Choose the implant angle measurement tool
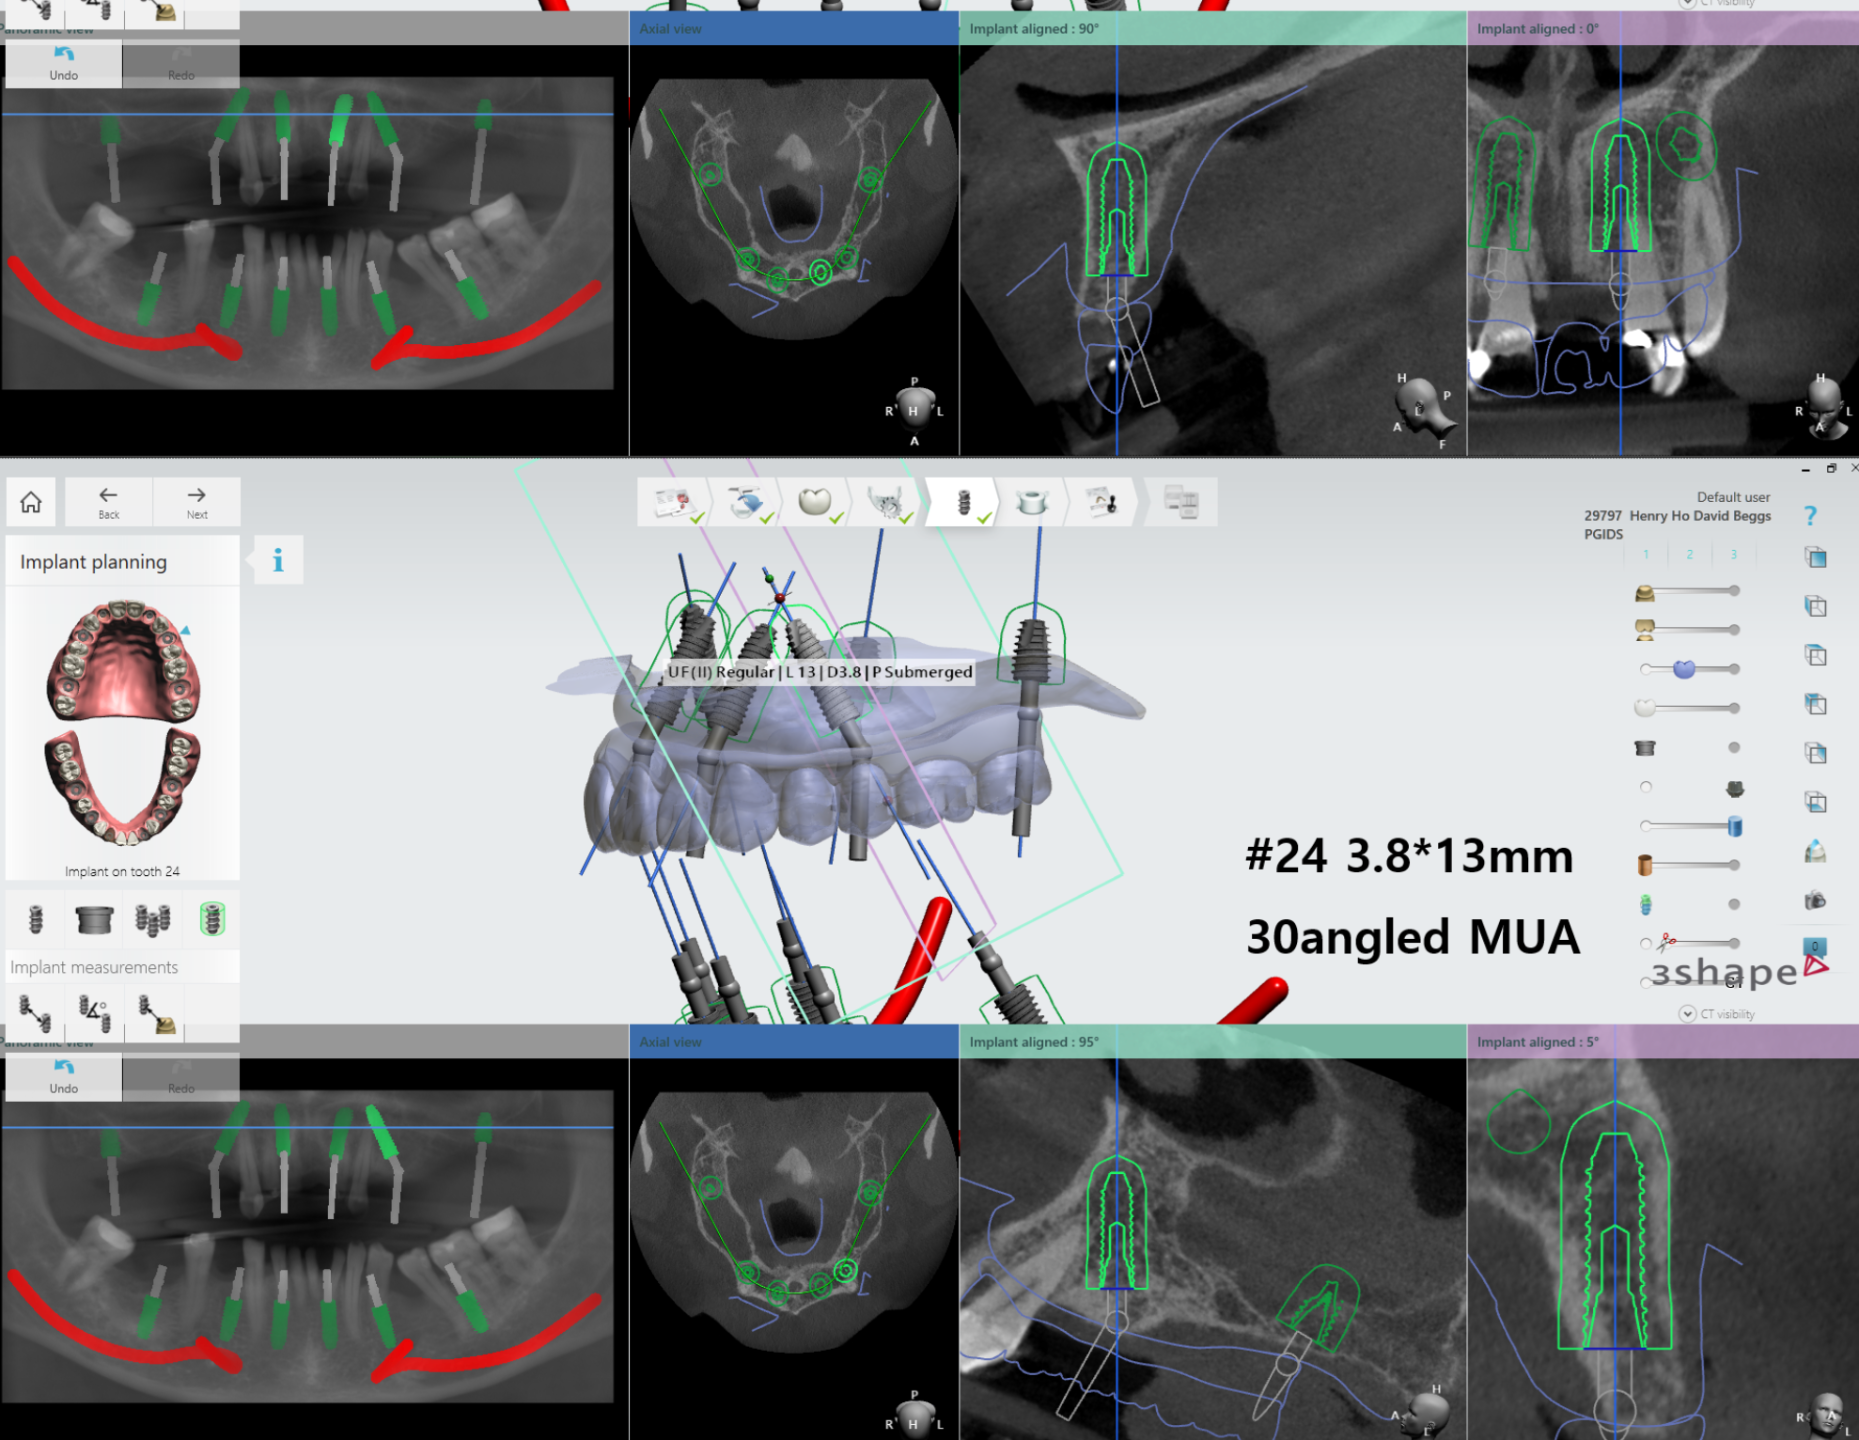The width and height of the screenshot is (1859, 1440). coord(94,1013)
